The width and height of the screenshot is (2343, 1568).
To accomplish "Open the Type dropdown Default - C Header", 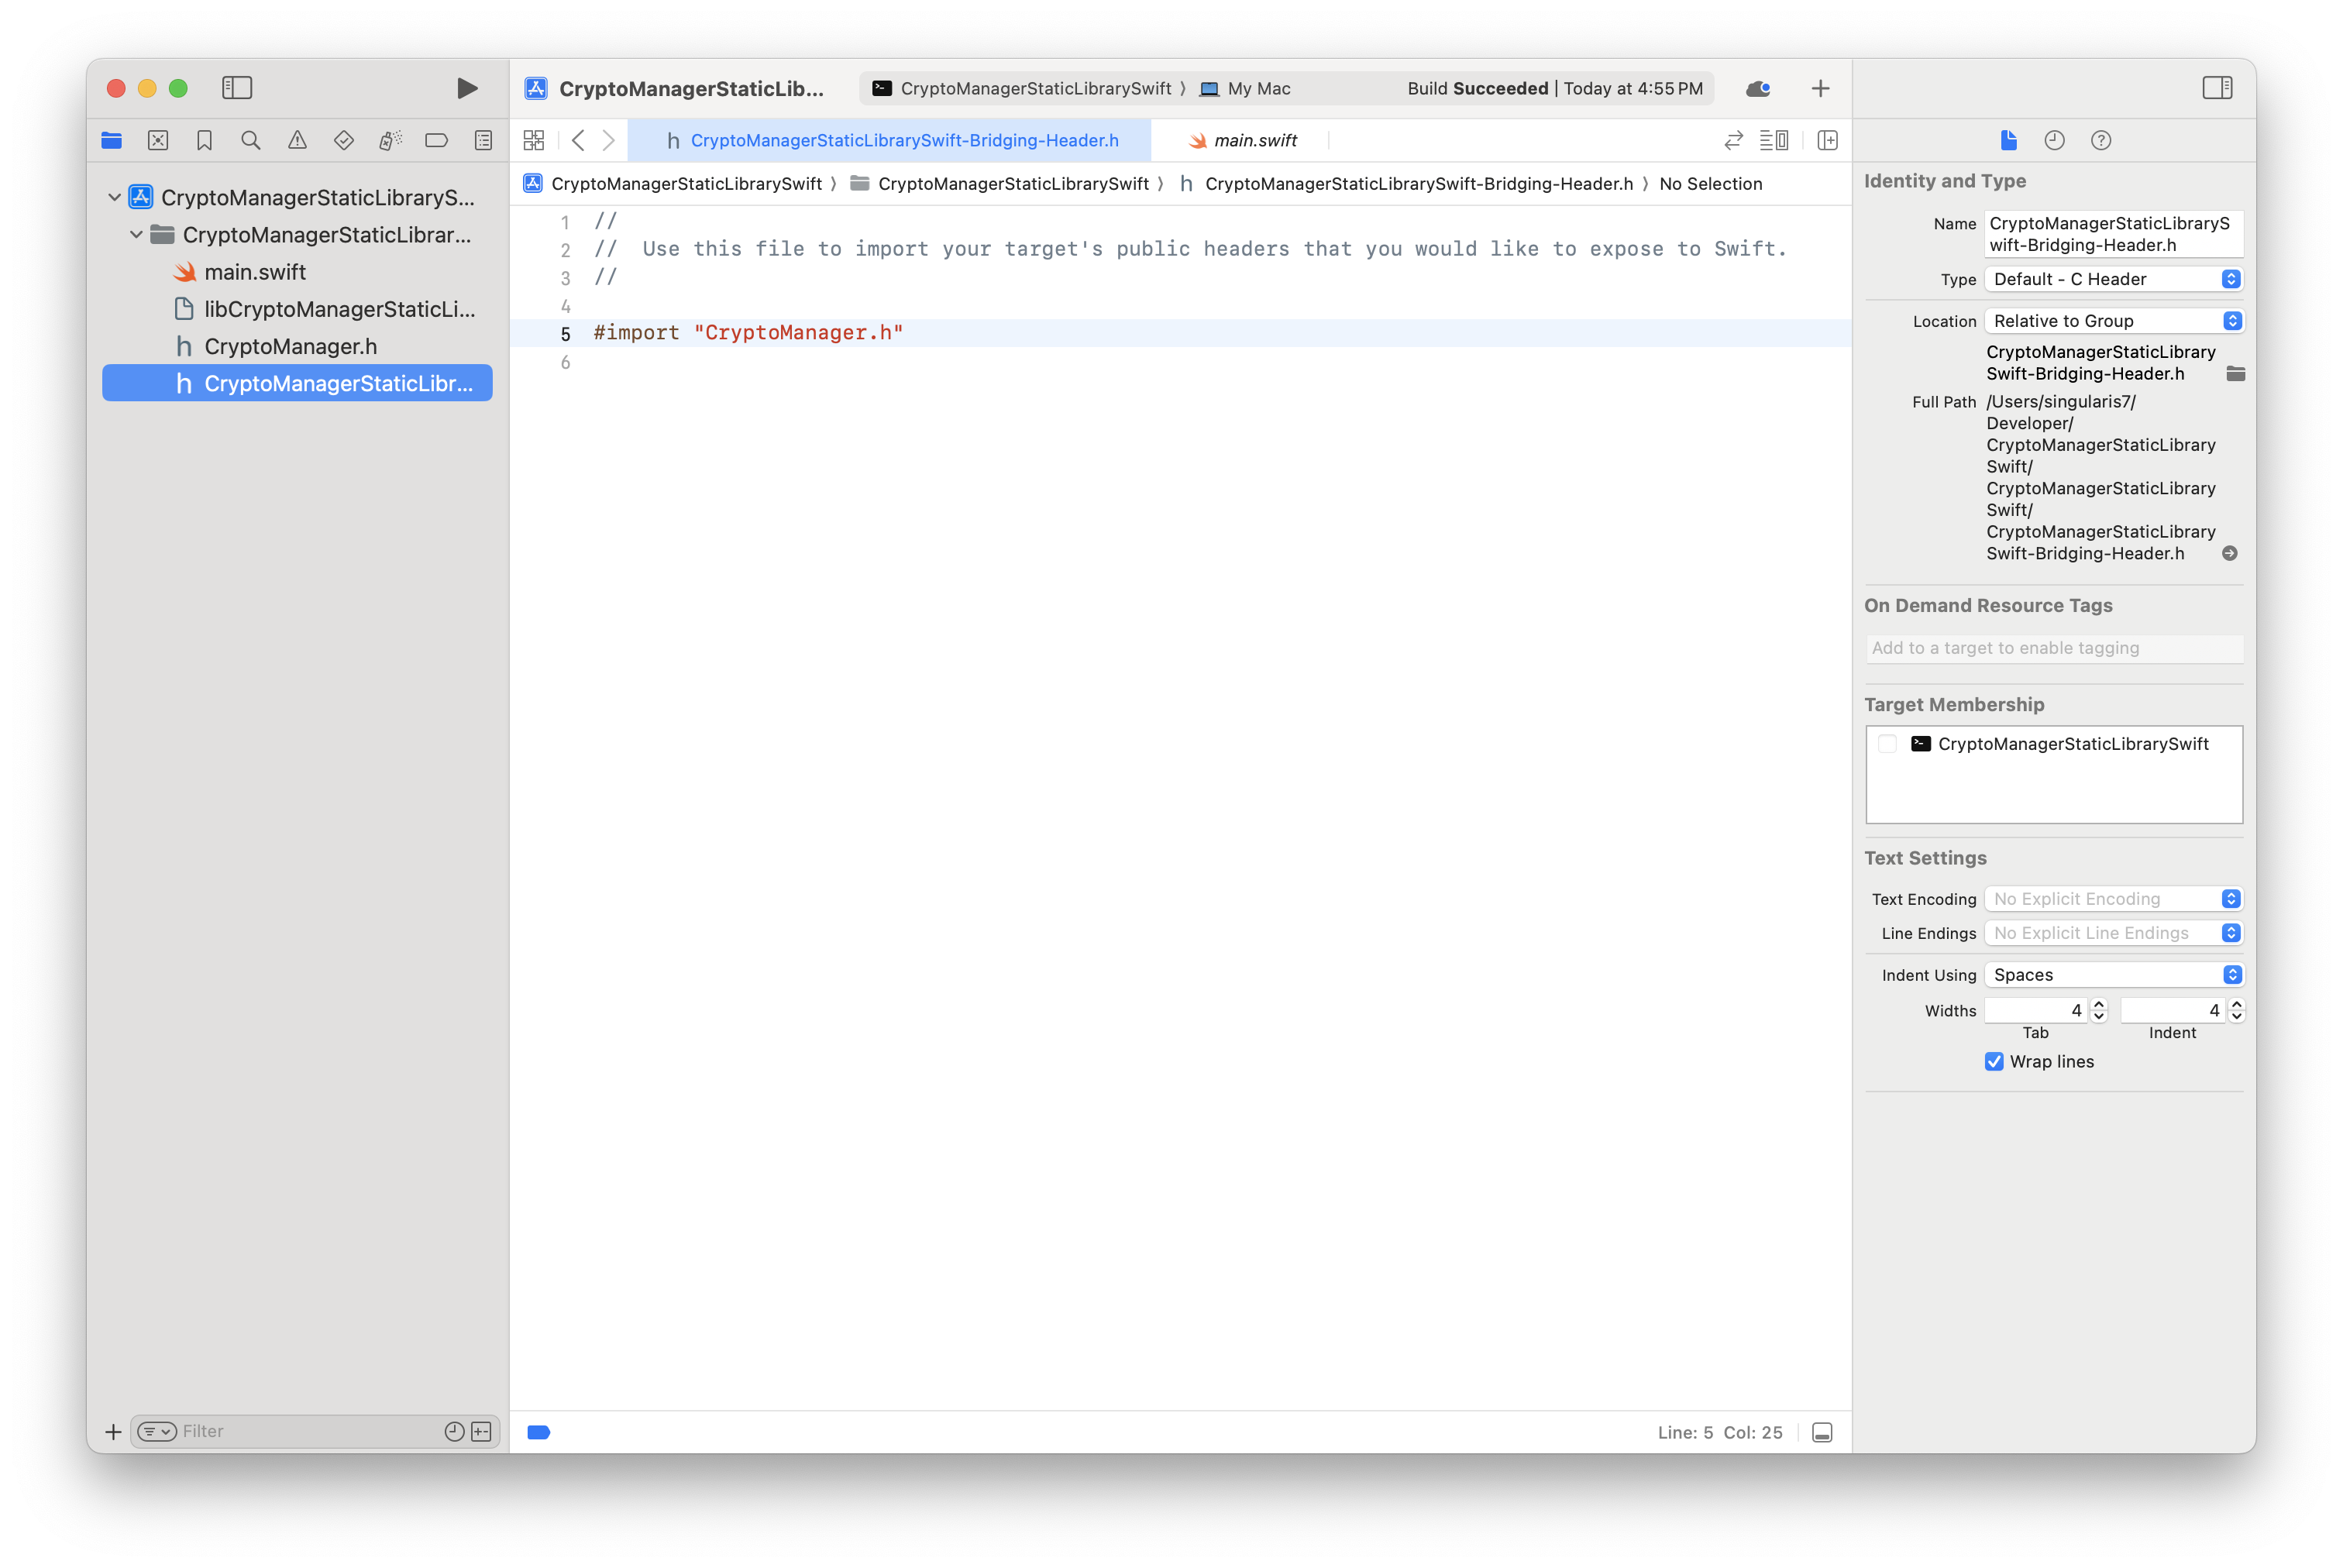I will [x=2114, y=279].
